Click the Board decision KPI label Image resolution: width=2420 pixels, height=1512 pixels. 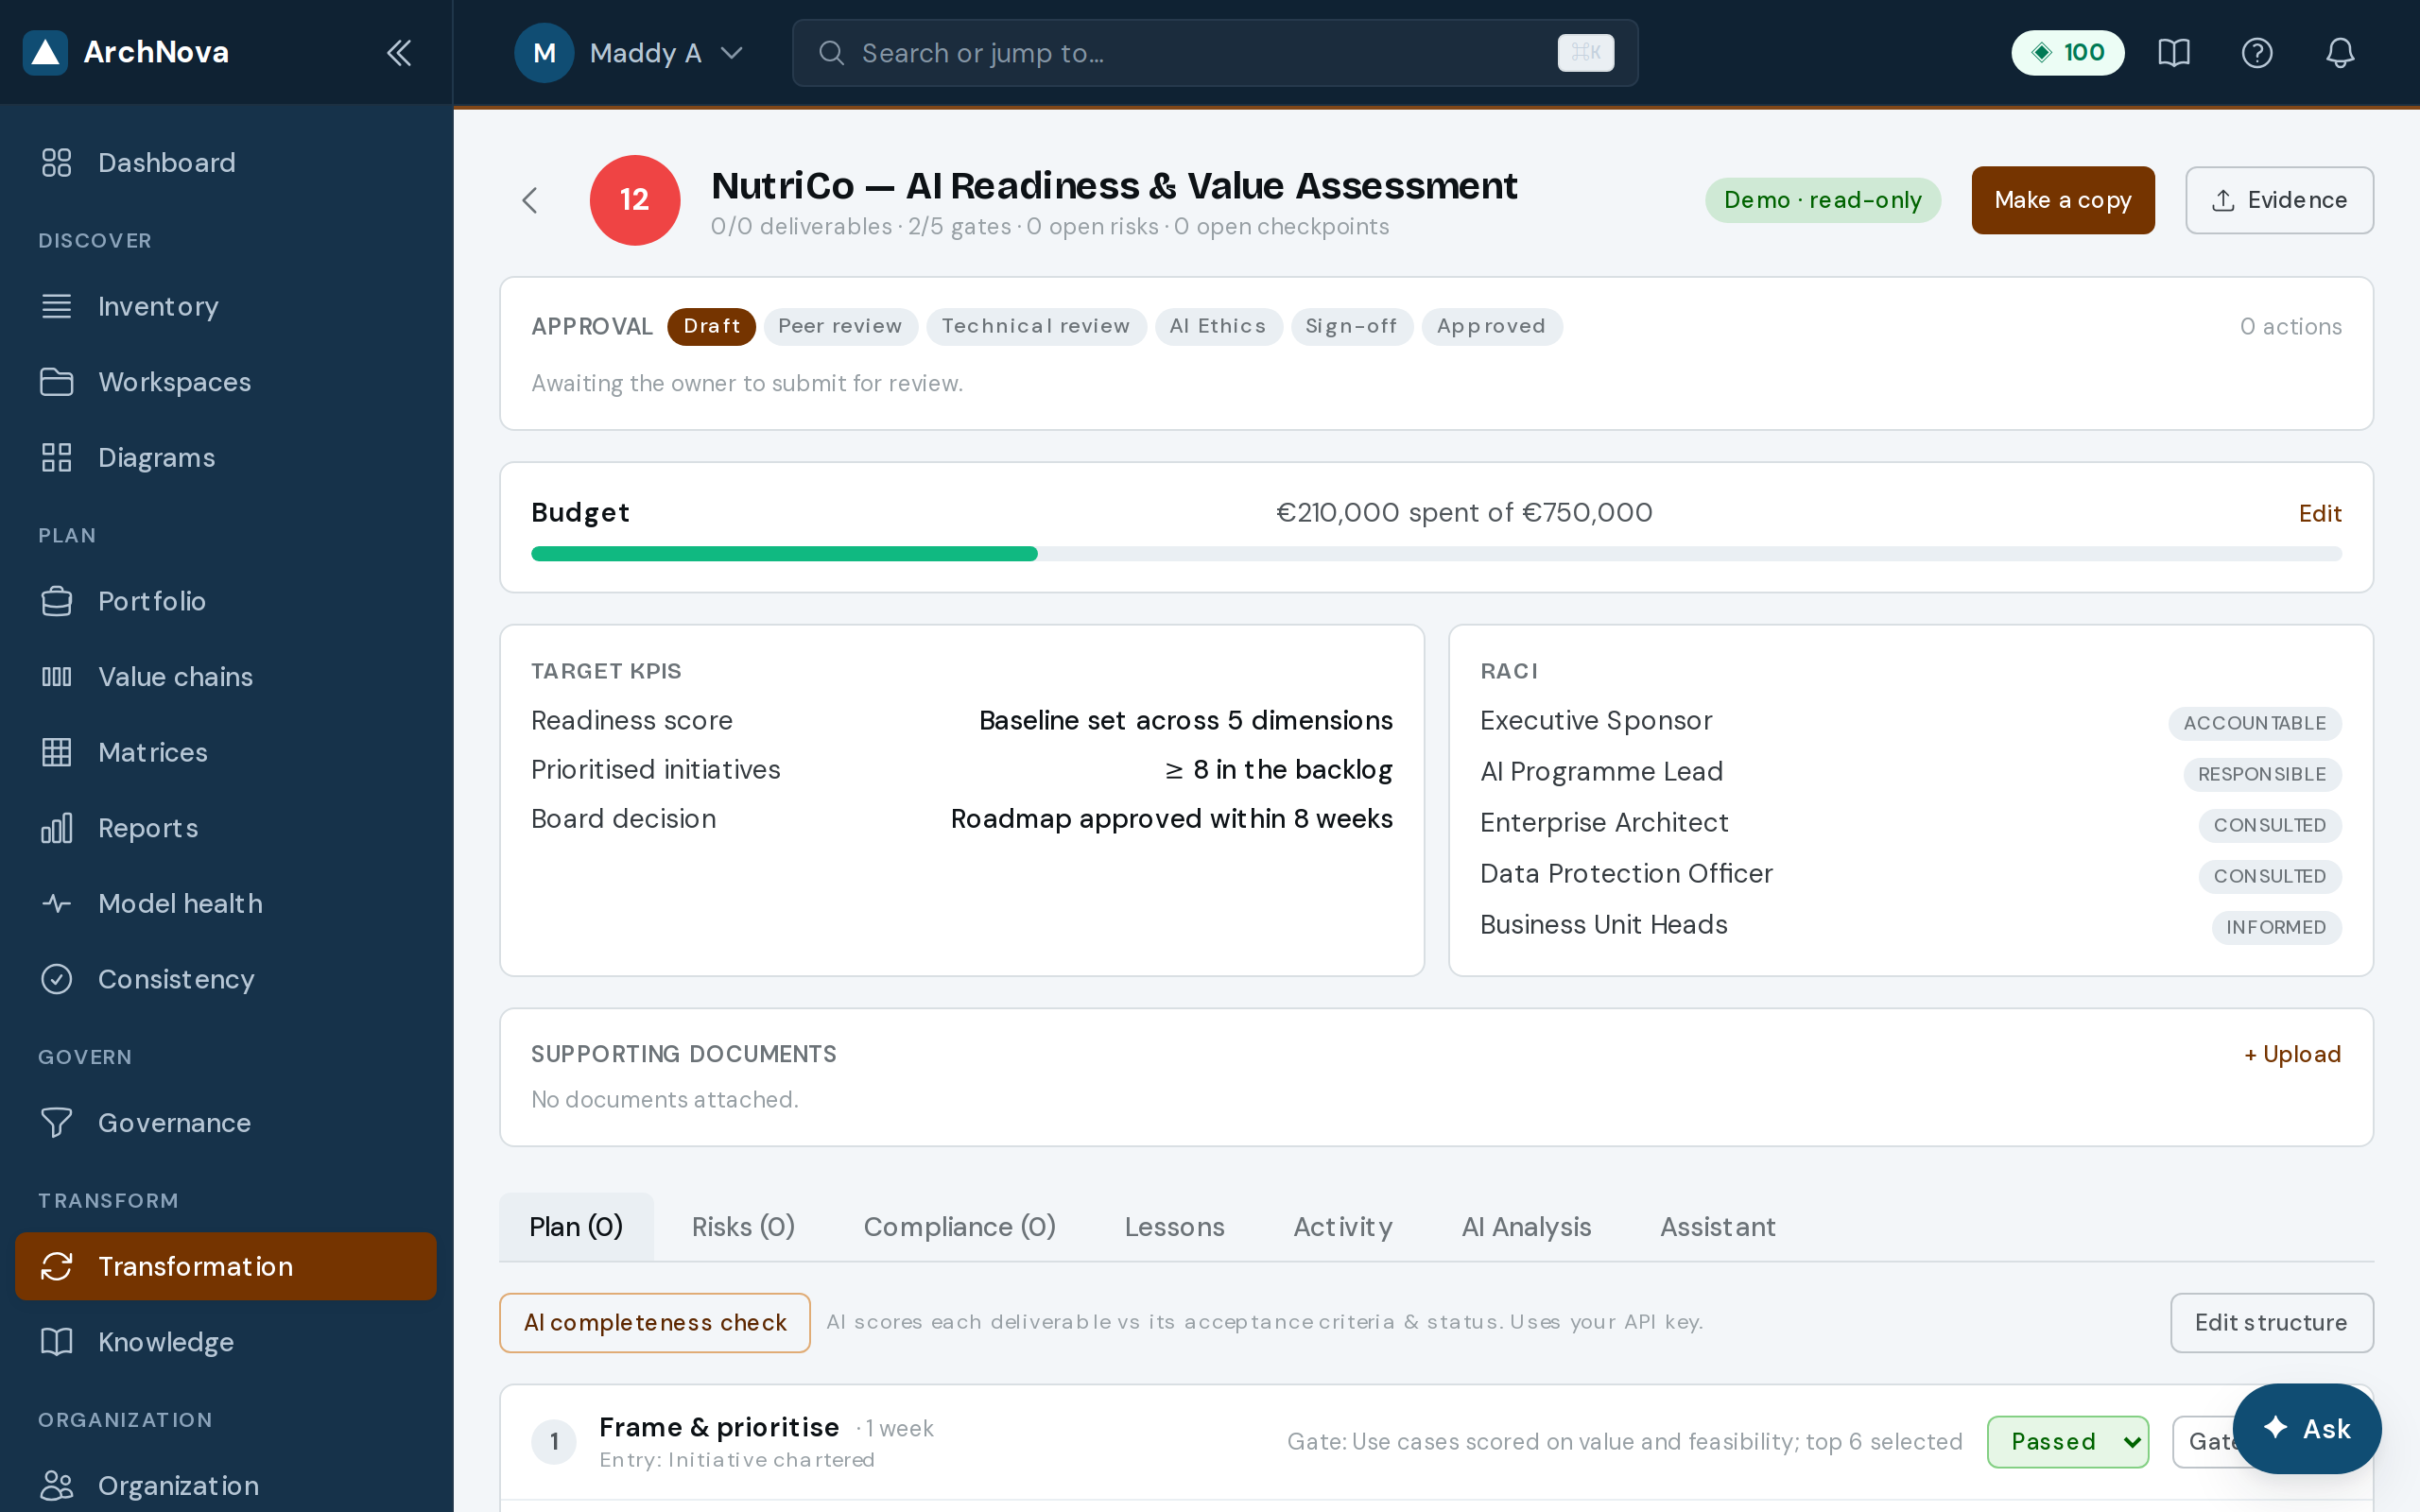click(623, 819)
